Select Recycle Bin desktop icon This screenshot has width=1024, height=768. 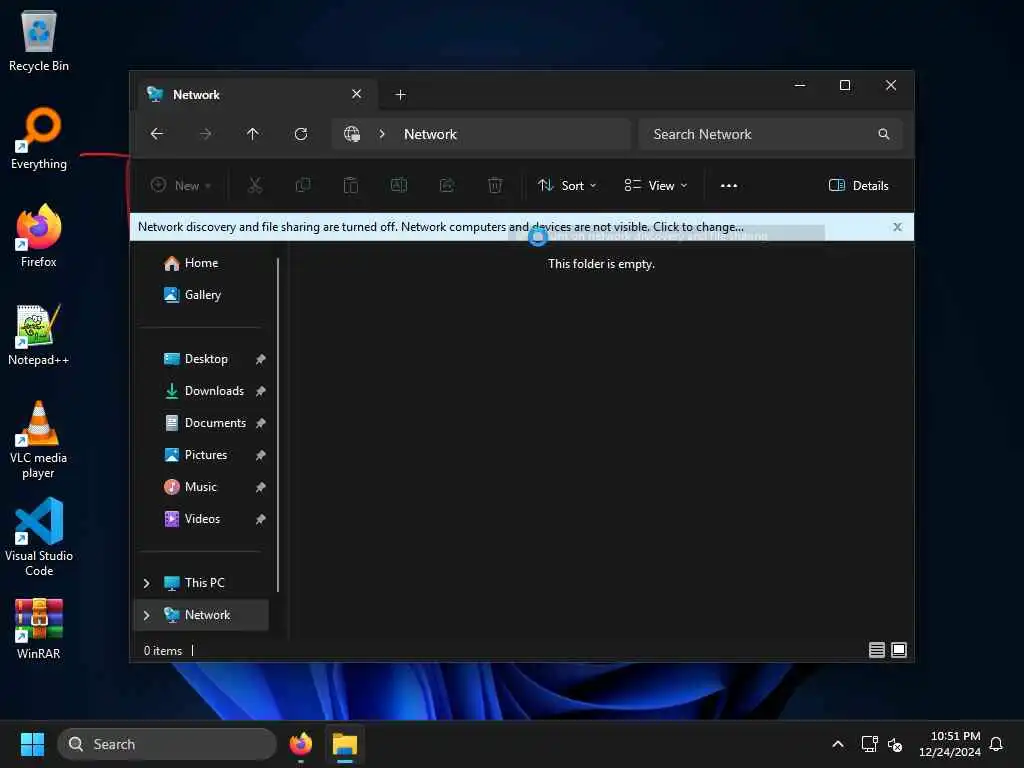[x=39, y=40]
